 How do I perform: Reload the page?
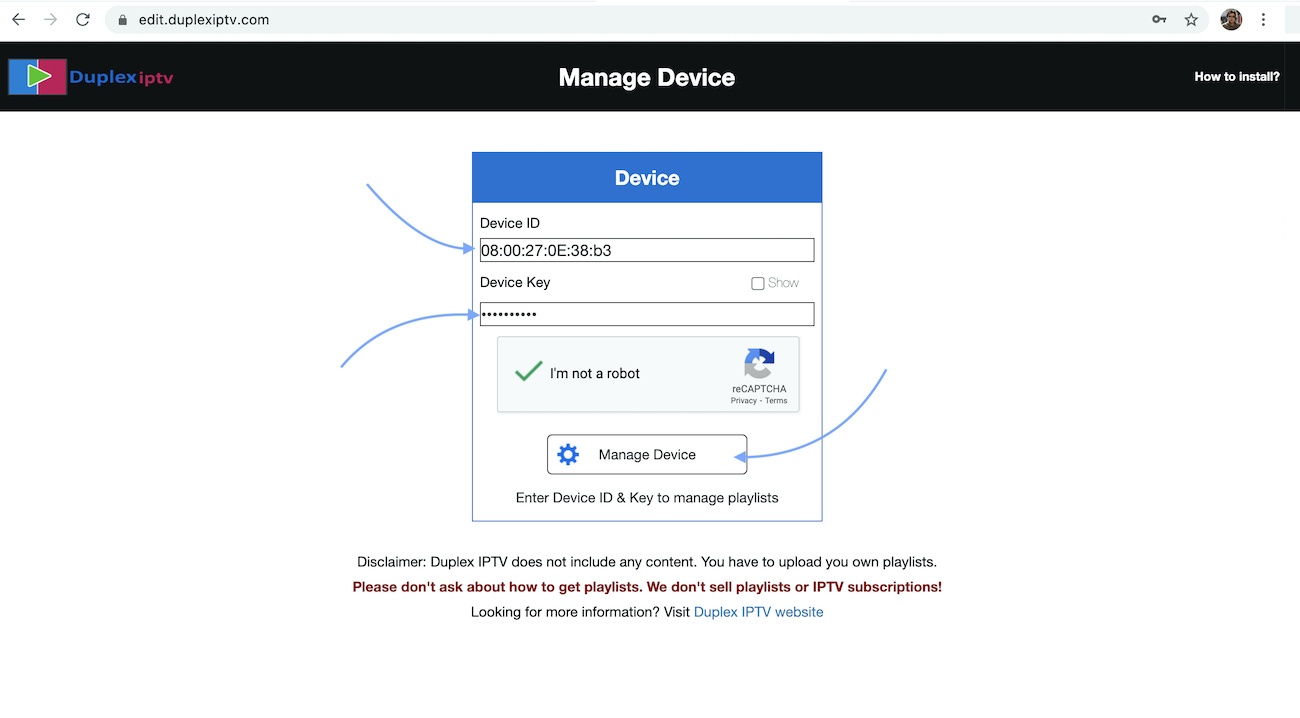click(x=84, y=19)
